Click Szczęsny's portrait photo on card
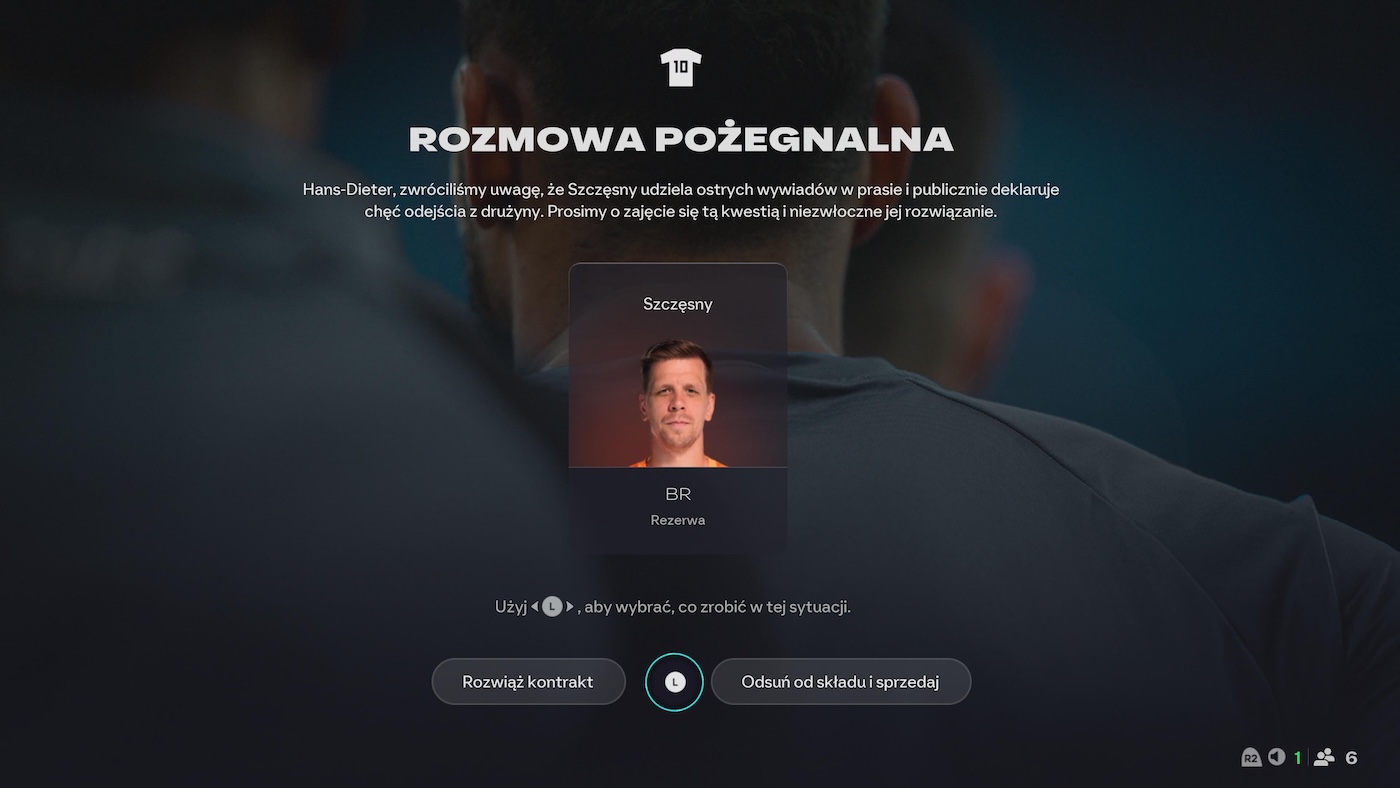Screen dimensions: 1400x788 click(x=678, y=403)
